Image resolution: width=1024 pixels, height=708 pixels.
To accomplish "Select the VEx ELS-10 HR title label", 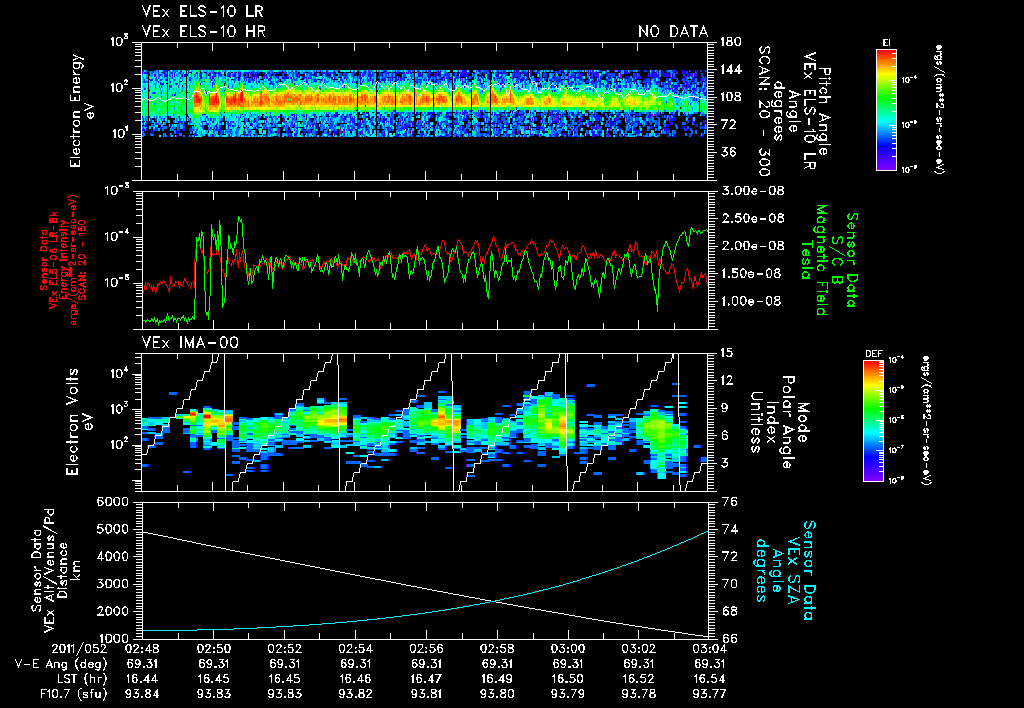I will (204, 31).
